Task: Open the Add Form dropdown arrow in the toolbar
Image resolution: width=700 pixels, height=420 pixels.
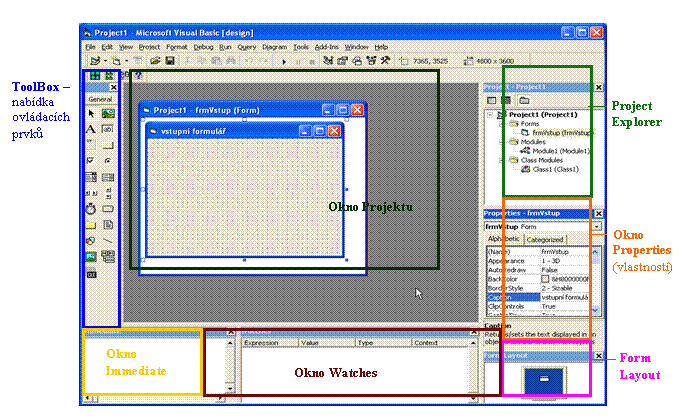Action: click(126, 61)
